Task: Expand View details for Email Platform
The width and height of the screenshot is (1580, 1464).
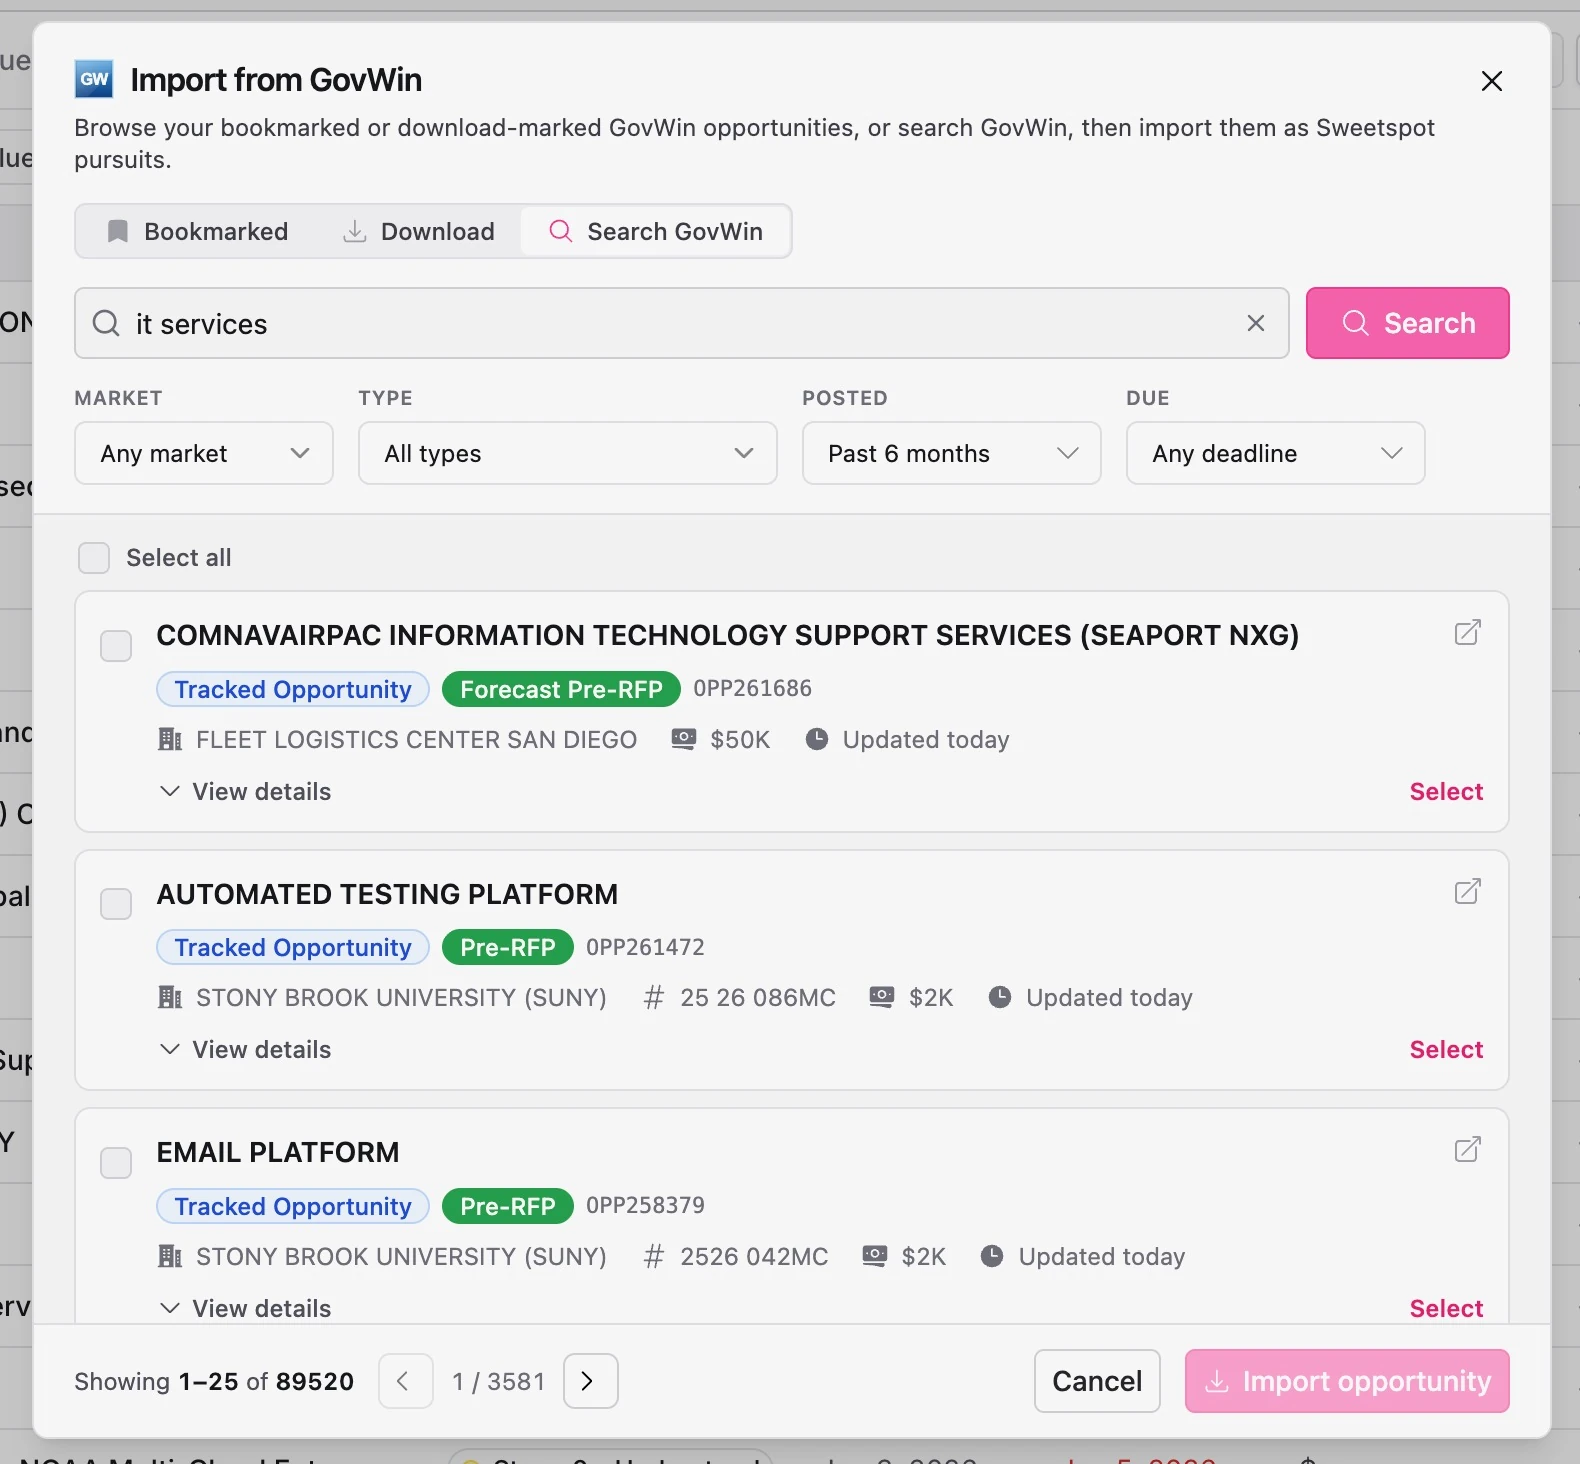Action: tap(245, 1308)
